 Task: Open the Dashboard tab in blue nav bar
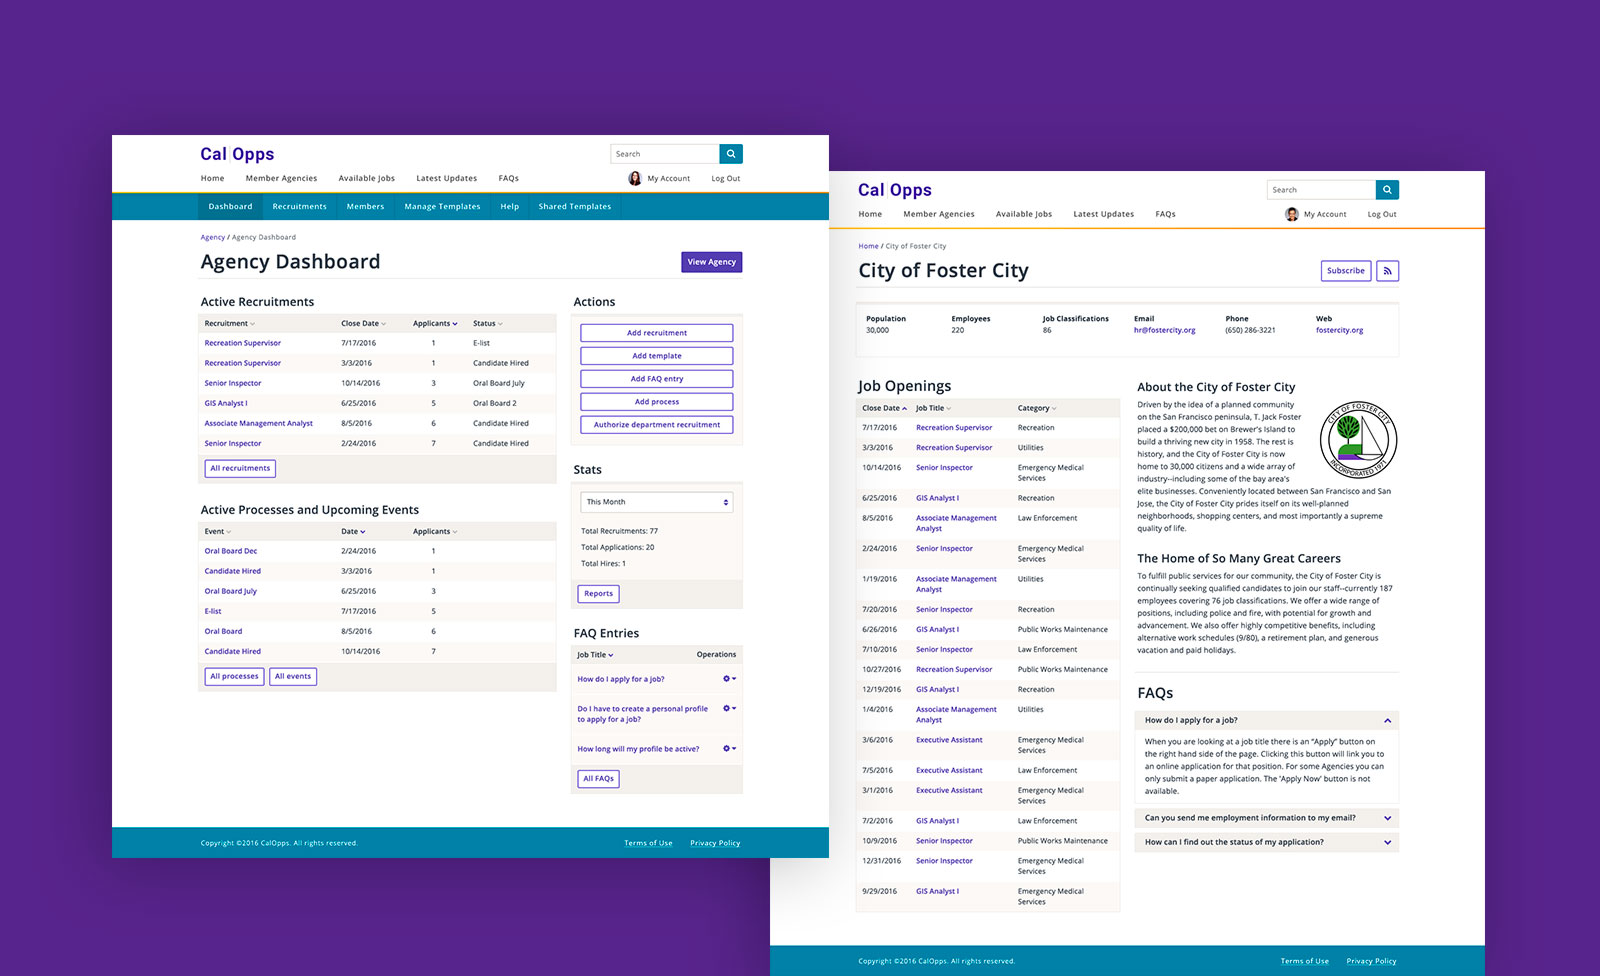pyautogui.click(x=231, y=207)
